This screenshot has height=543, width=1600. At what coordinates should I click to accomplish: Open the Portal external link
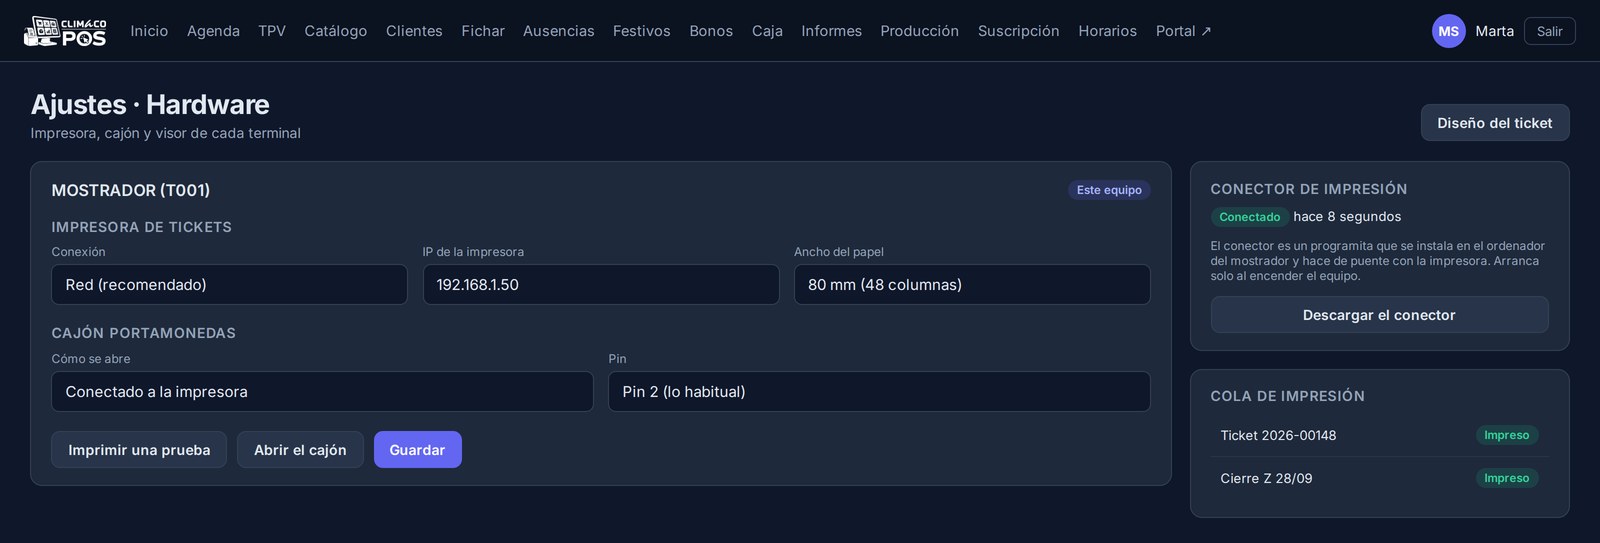click(1184, 31)
